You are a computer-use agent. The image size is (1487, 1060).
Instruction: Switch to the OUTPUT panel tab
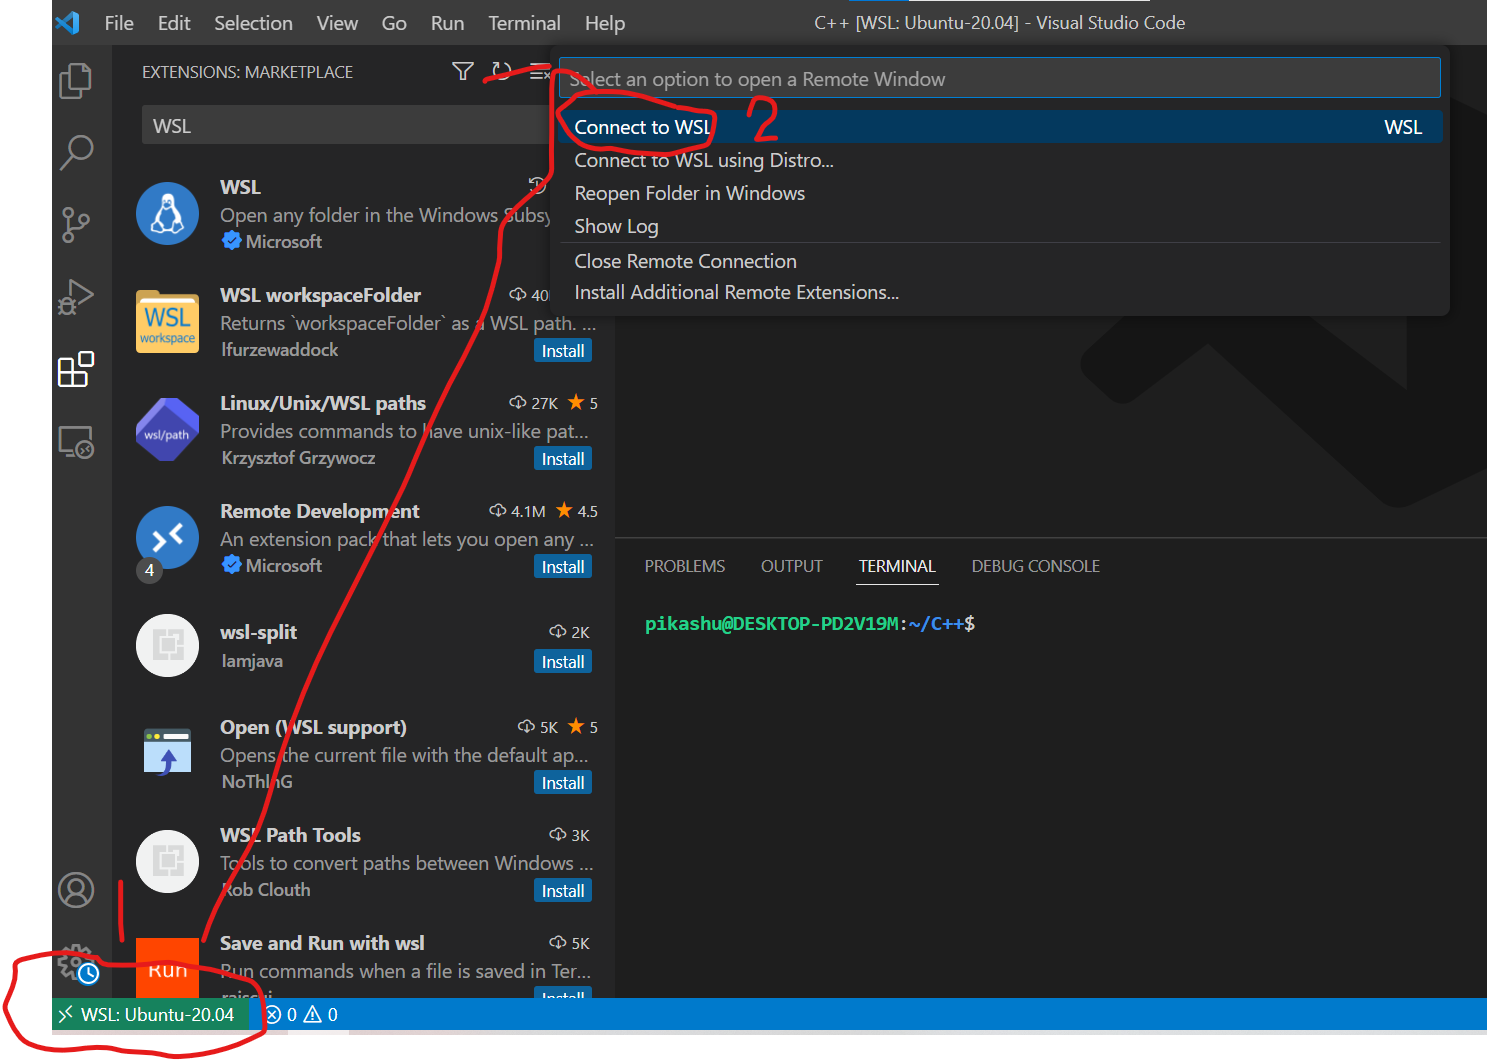pos(792,566)
